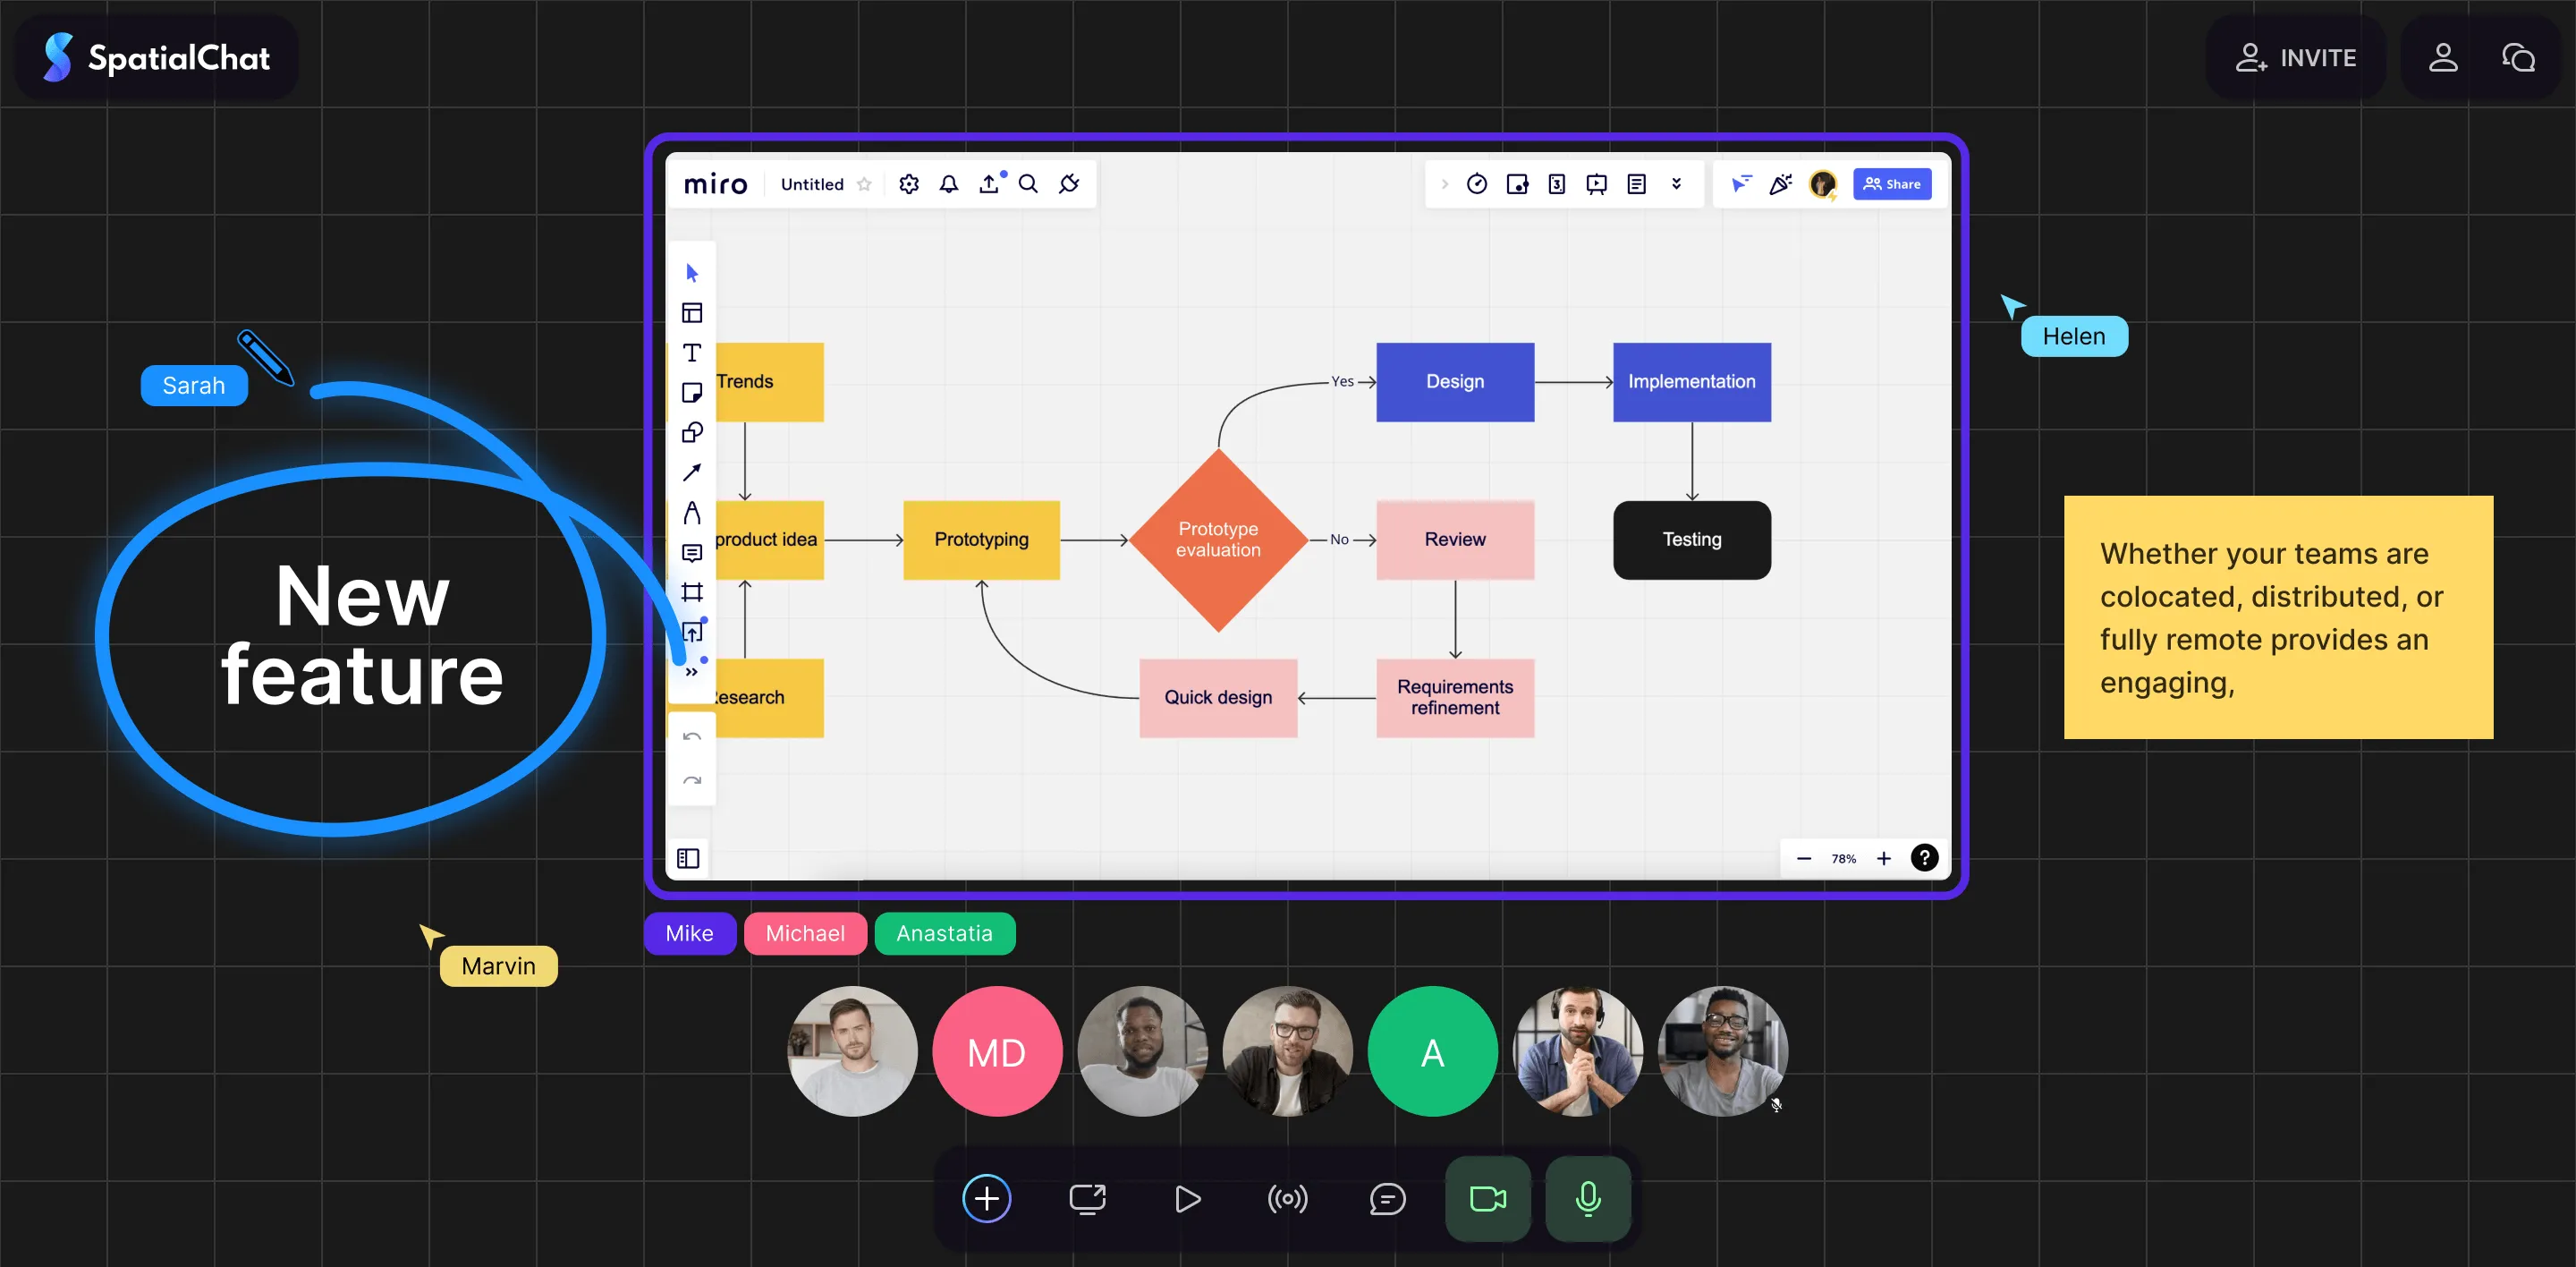Open the broadcast megaphone icon
This screenshot has width=2576, height=1267.
(x=1287, y=1198)
